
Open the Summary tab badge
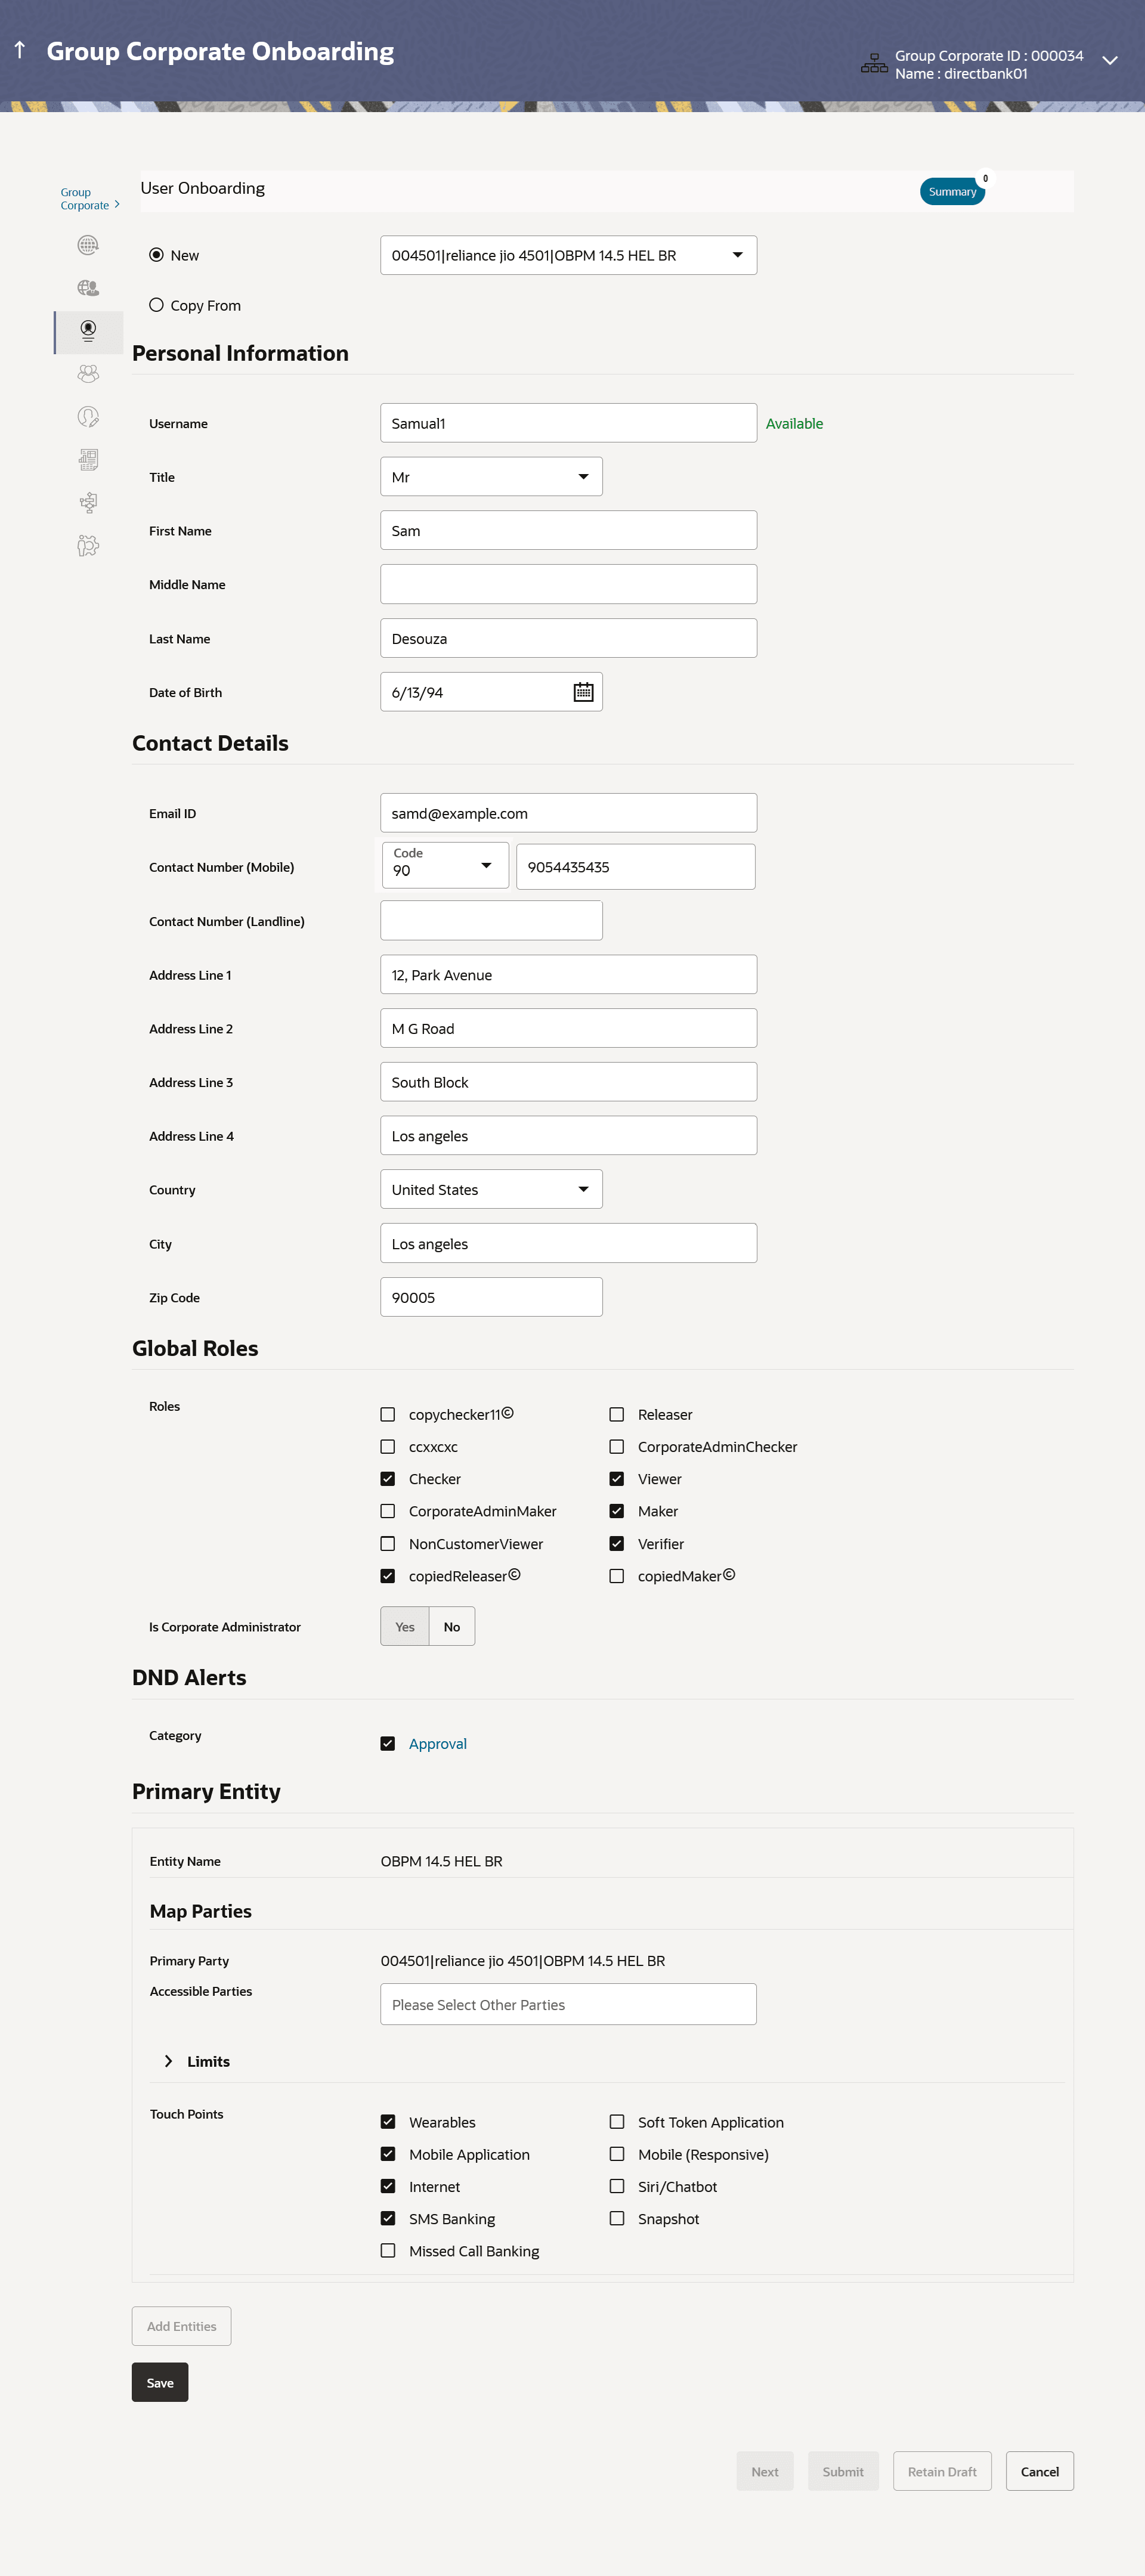tap(952, 191)
